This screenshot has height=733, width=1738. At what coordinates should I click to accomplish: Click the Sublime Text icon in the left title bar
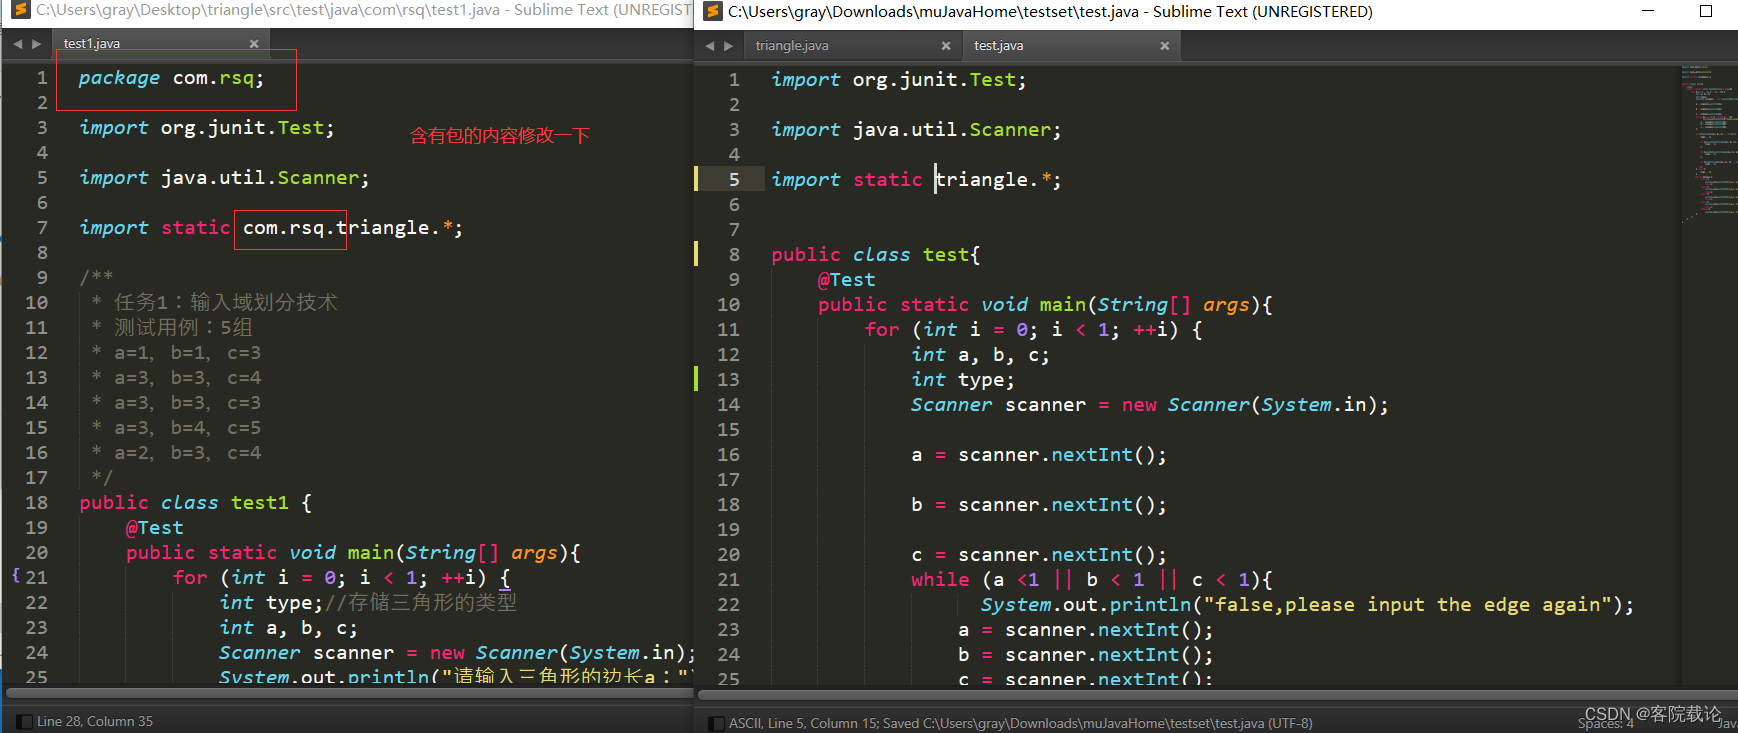20,10
